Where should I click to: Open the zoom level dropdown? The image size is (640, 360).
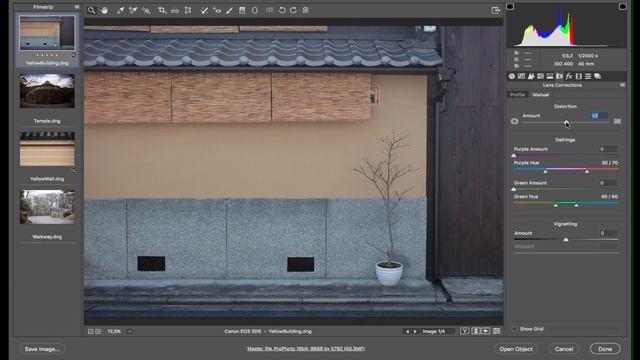tap(129, 331)
